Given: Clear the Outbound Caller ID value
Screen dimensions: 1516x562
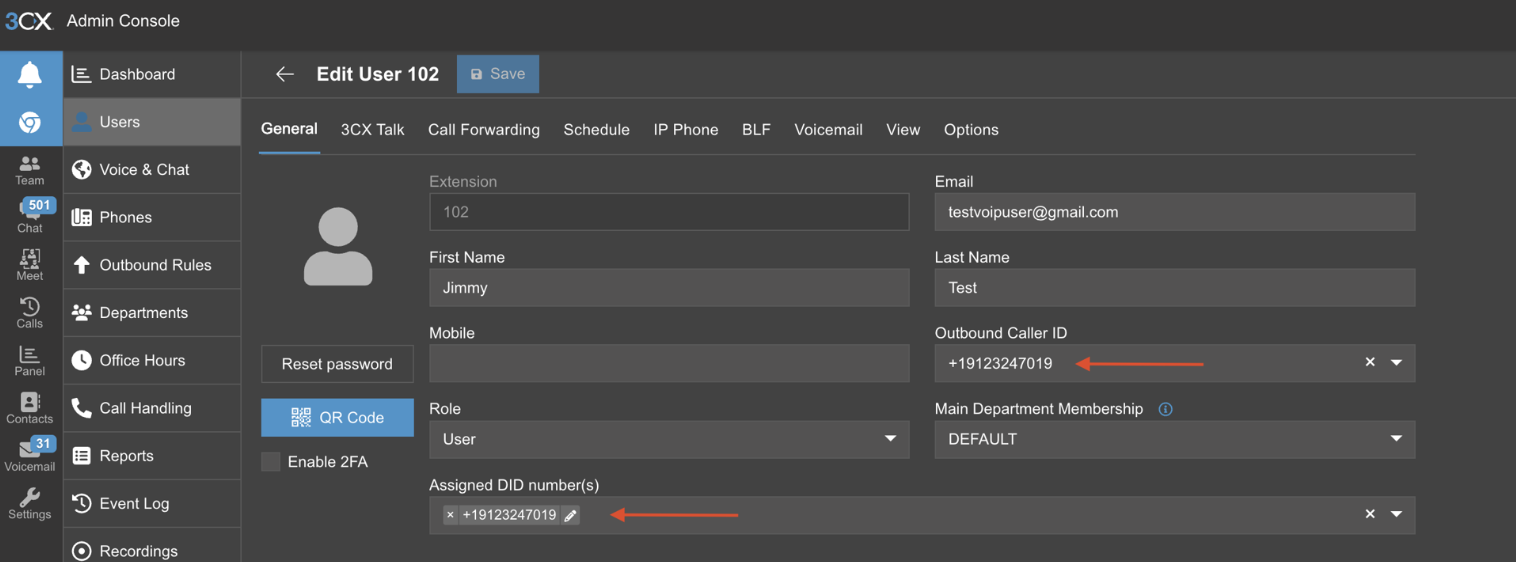Looking at the screenshot, I should click(1370, 362).
